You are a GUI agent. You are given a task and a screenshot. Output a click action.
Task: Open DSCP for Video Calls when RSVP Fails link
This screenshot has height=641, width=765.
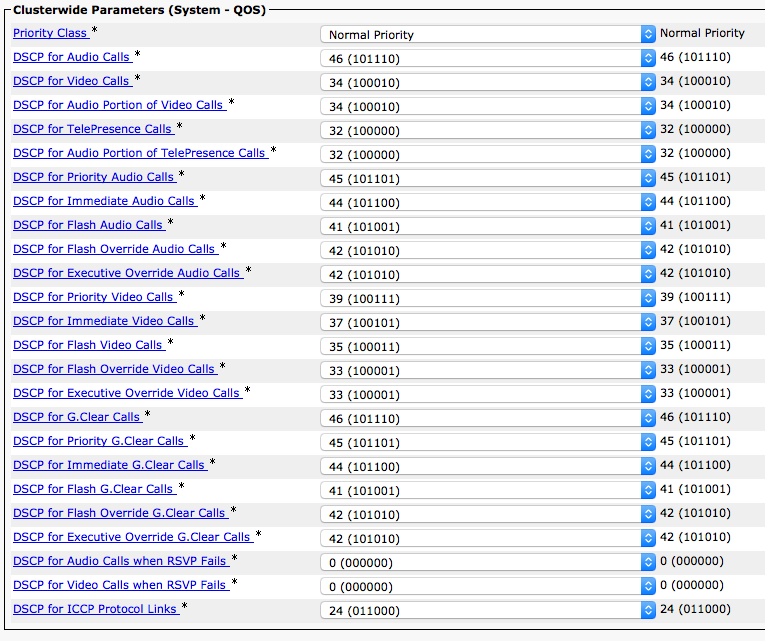pos(121,584)
